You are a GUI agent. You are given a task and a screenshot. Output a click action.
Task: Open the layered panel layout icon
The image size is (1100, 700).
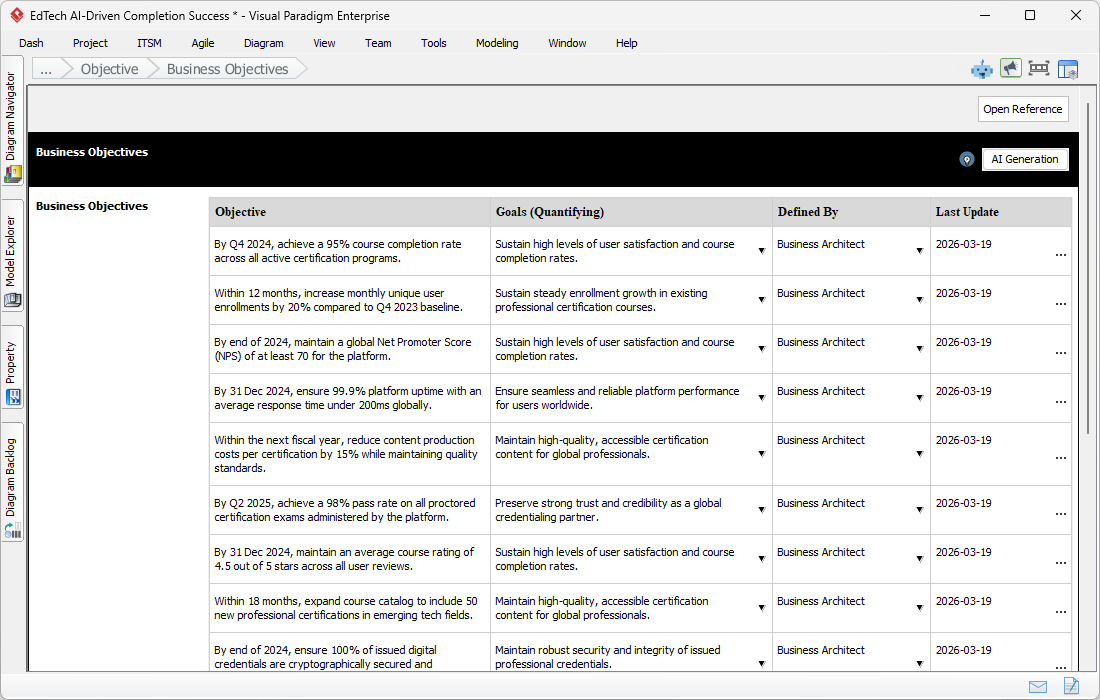[x=1068, y=69]
